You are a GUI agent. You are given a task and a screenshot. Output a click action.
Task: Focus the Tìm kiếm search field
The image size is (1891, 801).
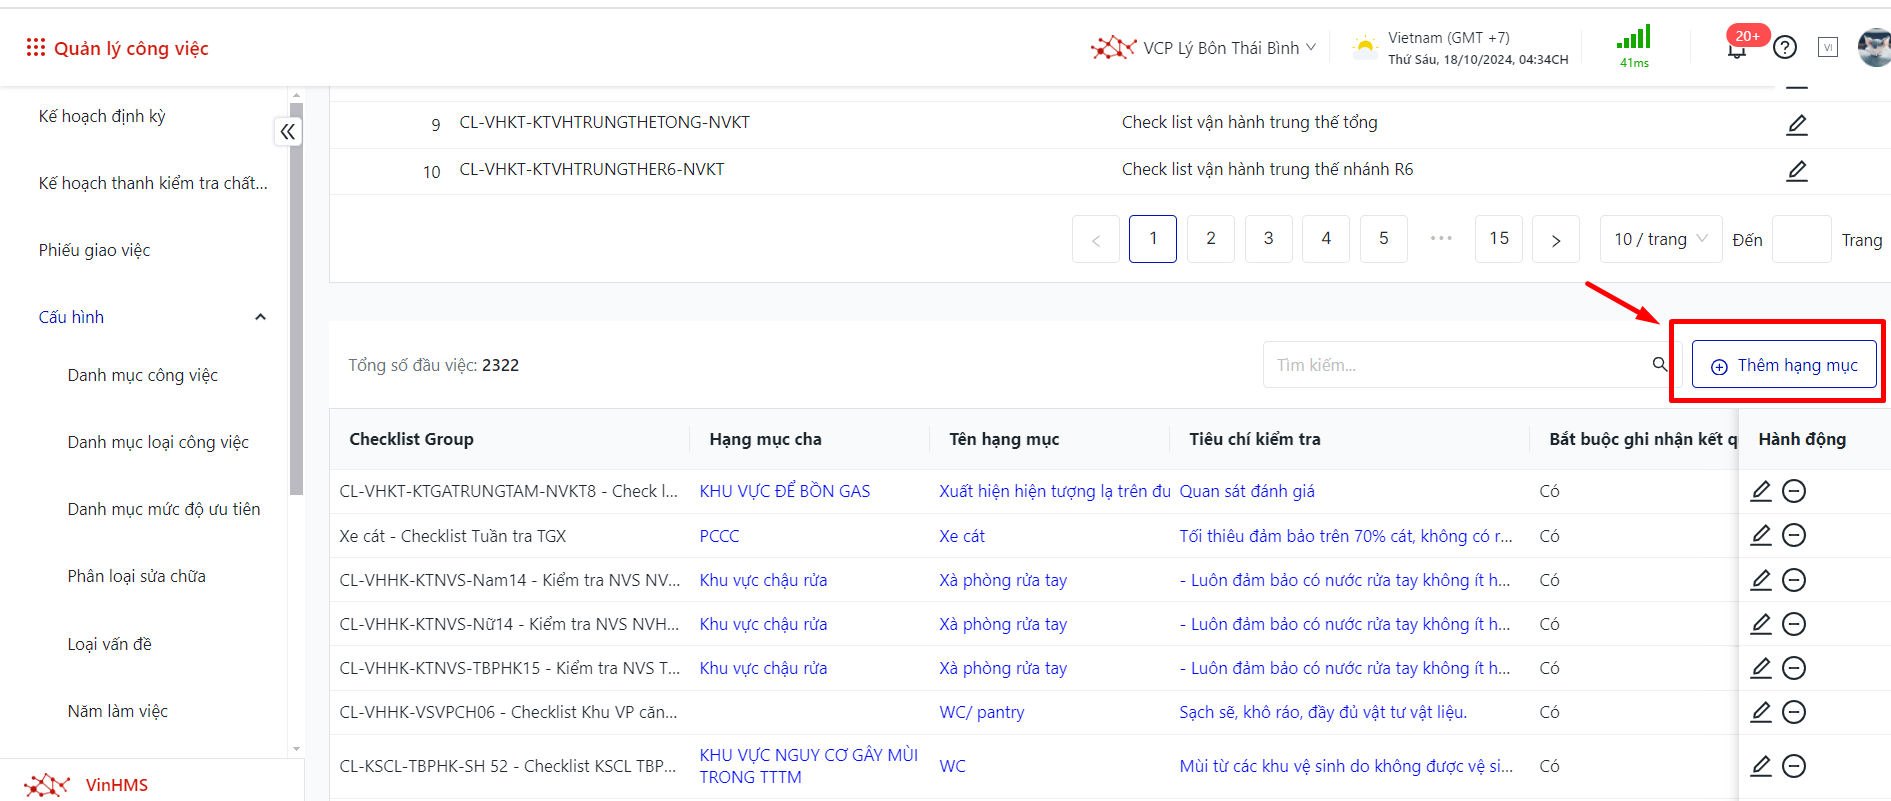(x=1455, y=365)
